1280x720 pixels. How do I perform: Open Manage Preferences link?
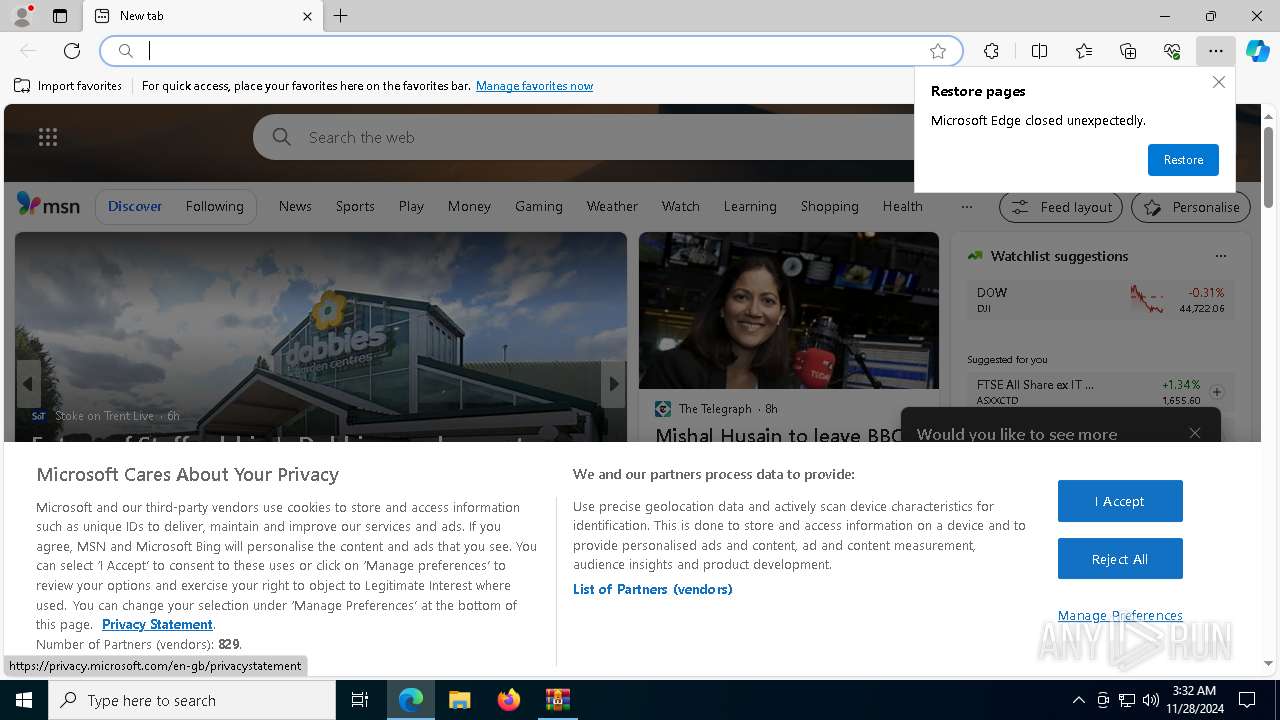(1120, 615)
